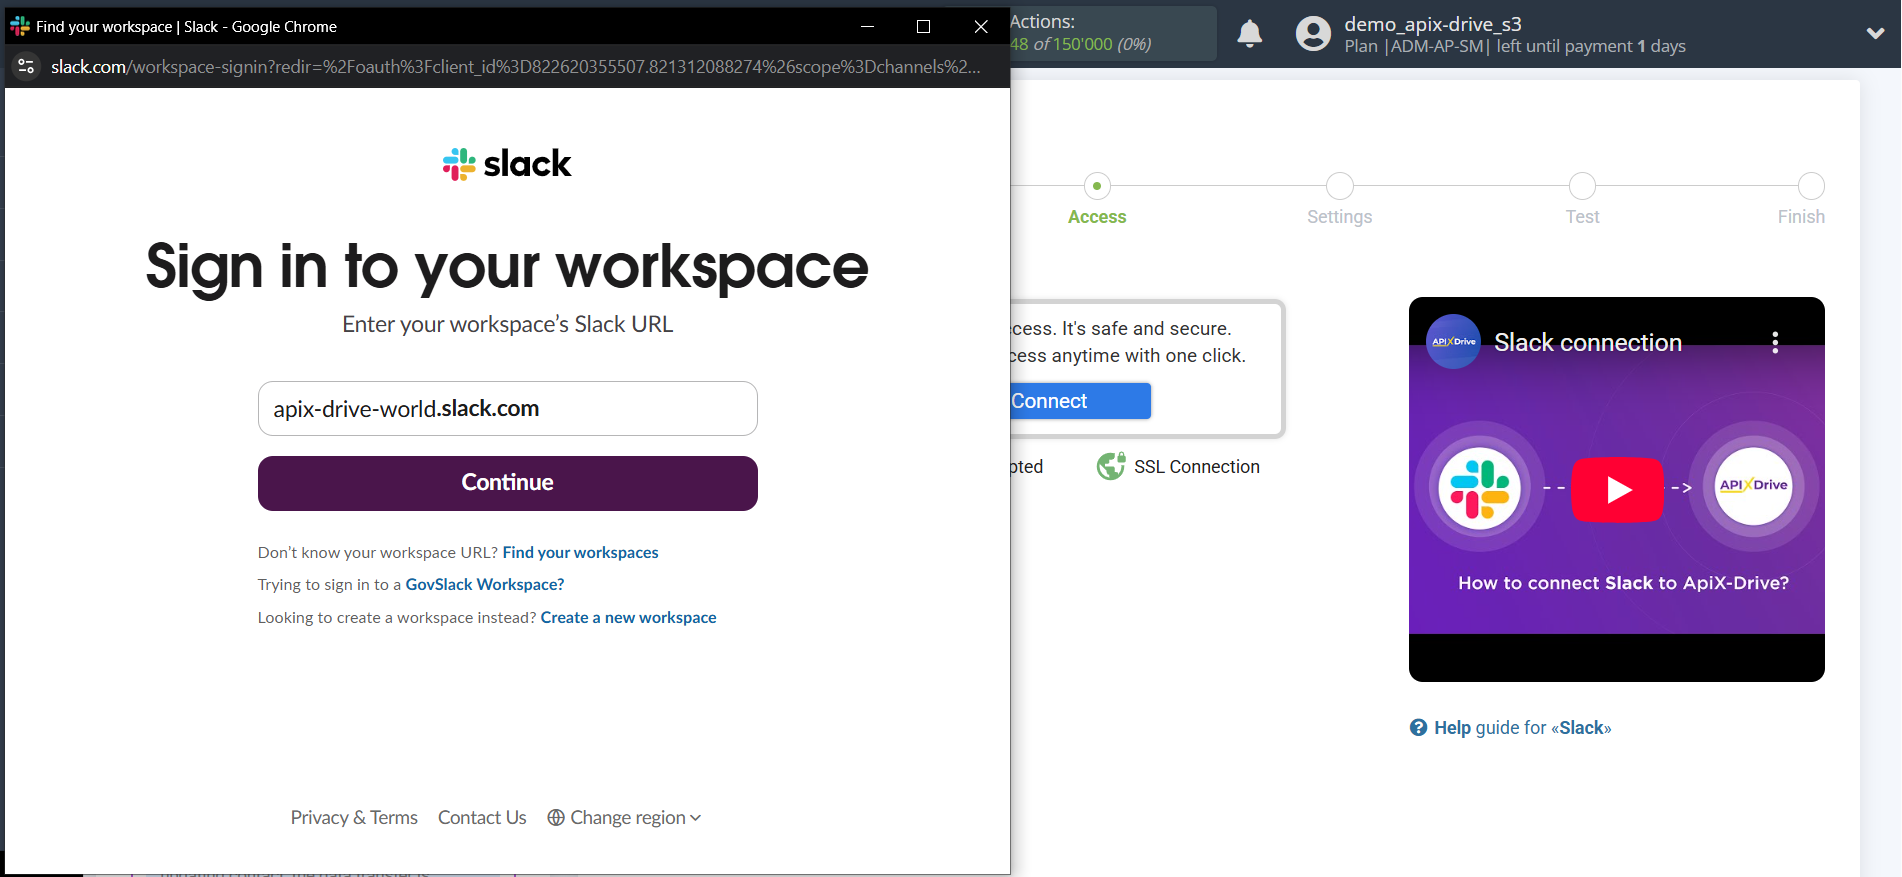Click the Actions counter in ApiX-Drive header
This screenshot has height=877, width=1902.
point(1112,33)
